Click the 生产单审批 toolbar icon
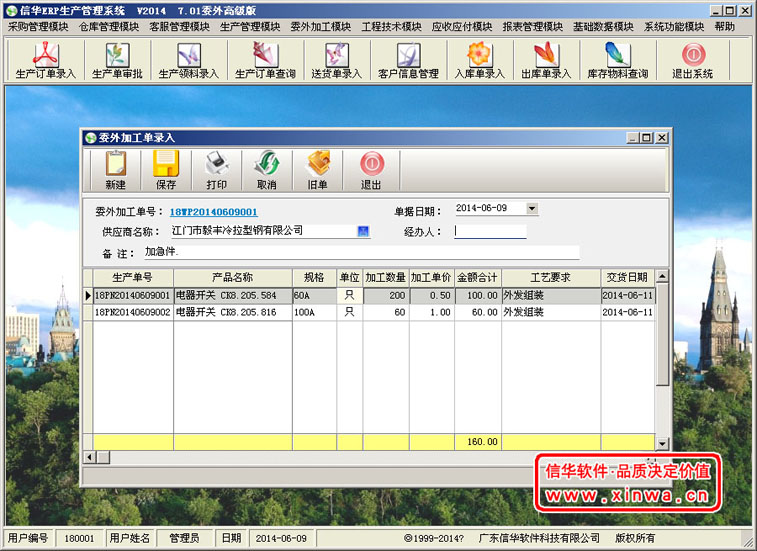 117,61
